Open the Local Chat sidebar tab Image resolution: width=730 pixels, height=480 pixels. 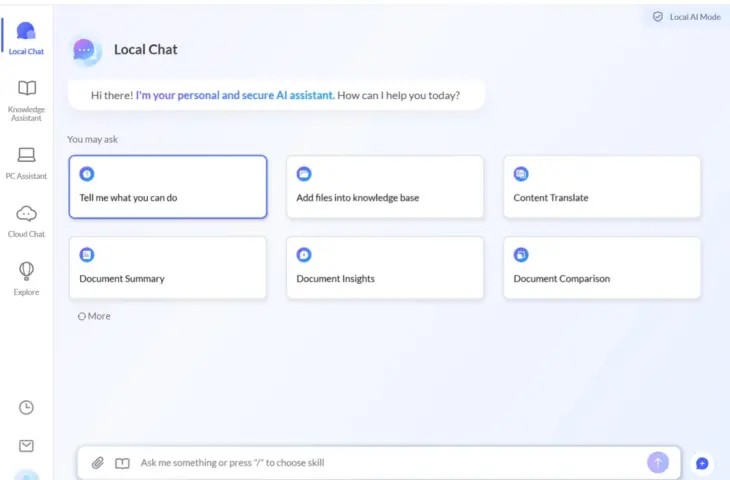pyautogui.click(x=26, y=37)
